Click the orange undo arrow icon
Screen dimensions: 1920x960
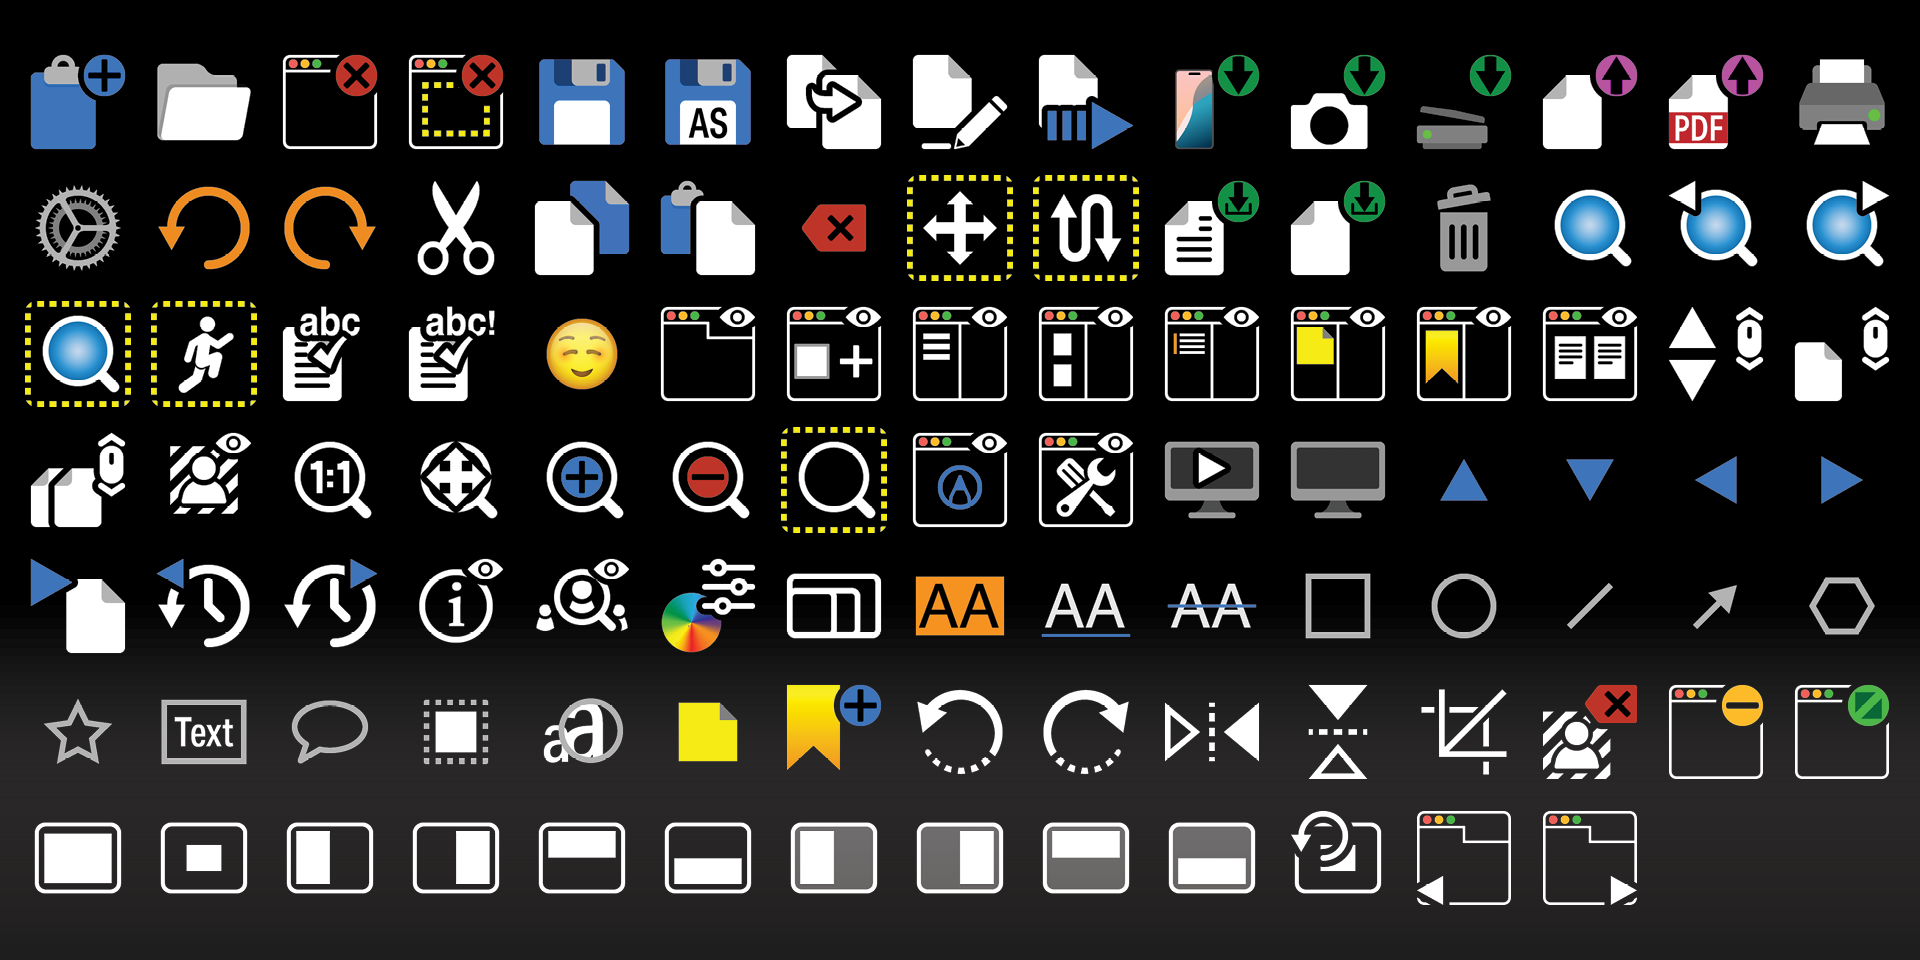click(203, 228)
